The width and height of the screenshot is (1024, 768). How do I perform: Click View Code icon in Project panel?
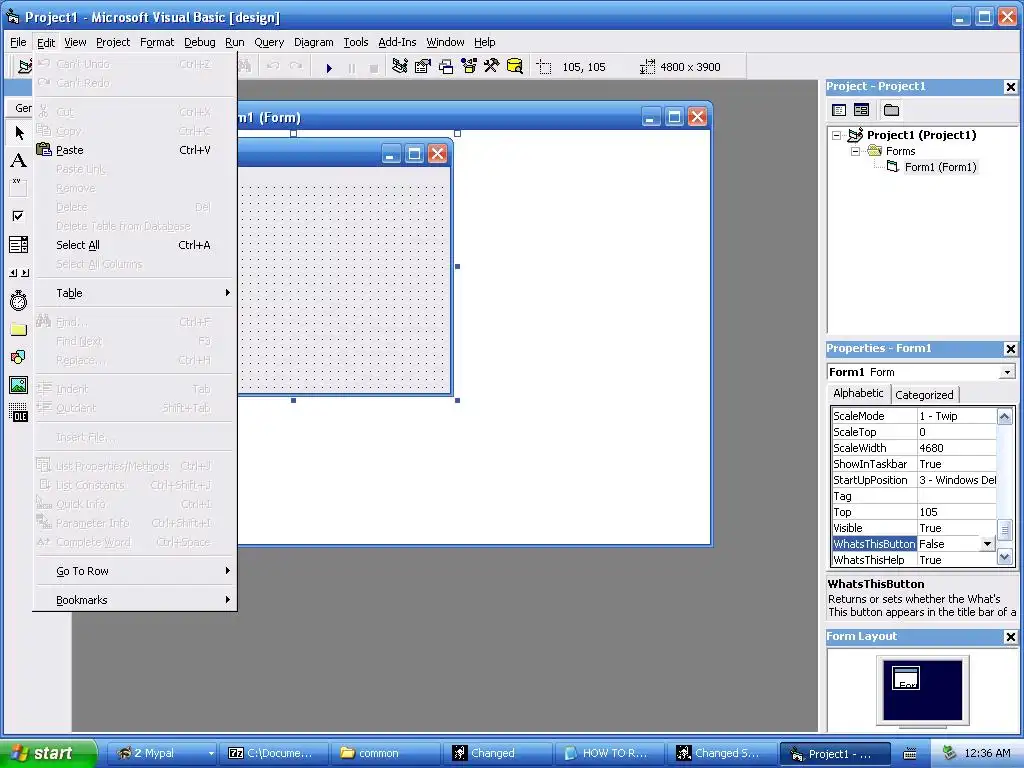tap(839, 110)
